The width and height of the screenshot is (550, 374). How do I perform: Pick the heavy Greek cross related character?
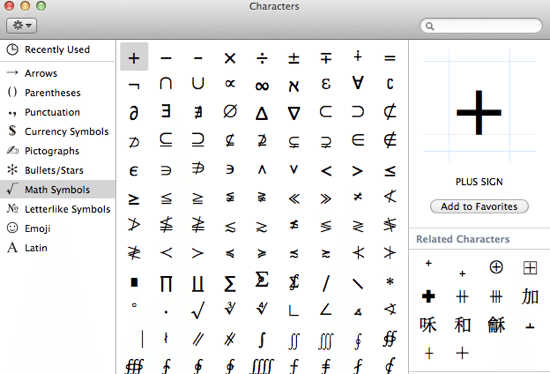tap(428, 296)
